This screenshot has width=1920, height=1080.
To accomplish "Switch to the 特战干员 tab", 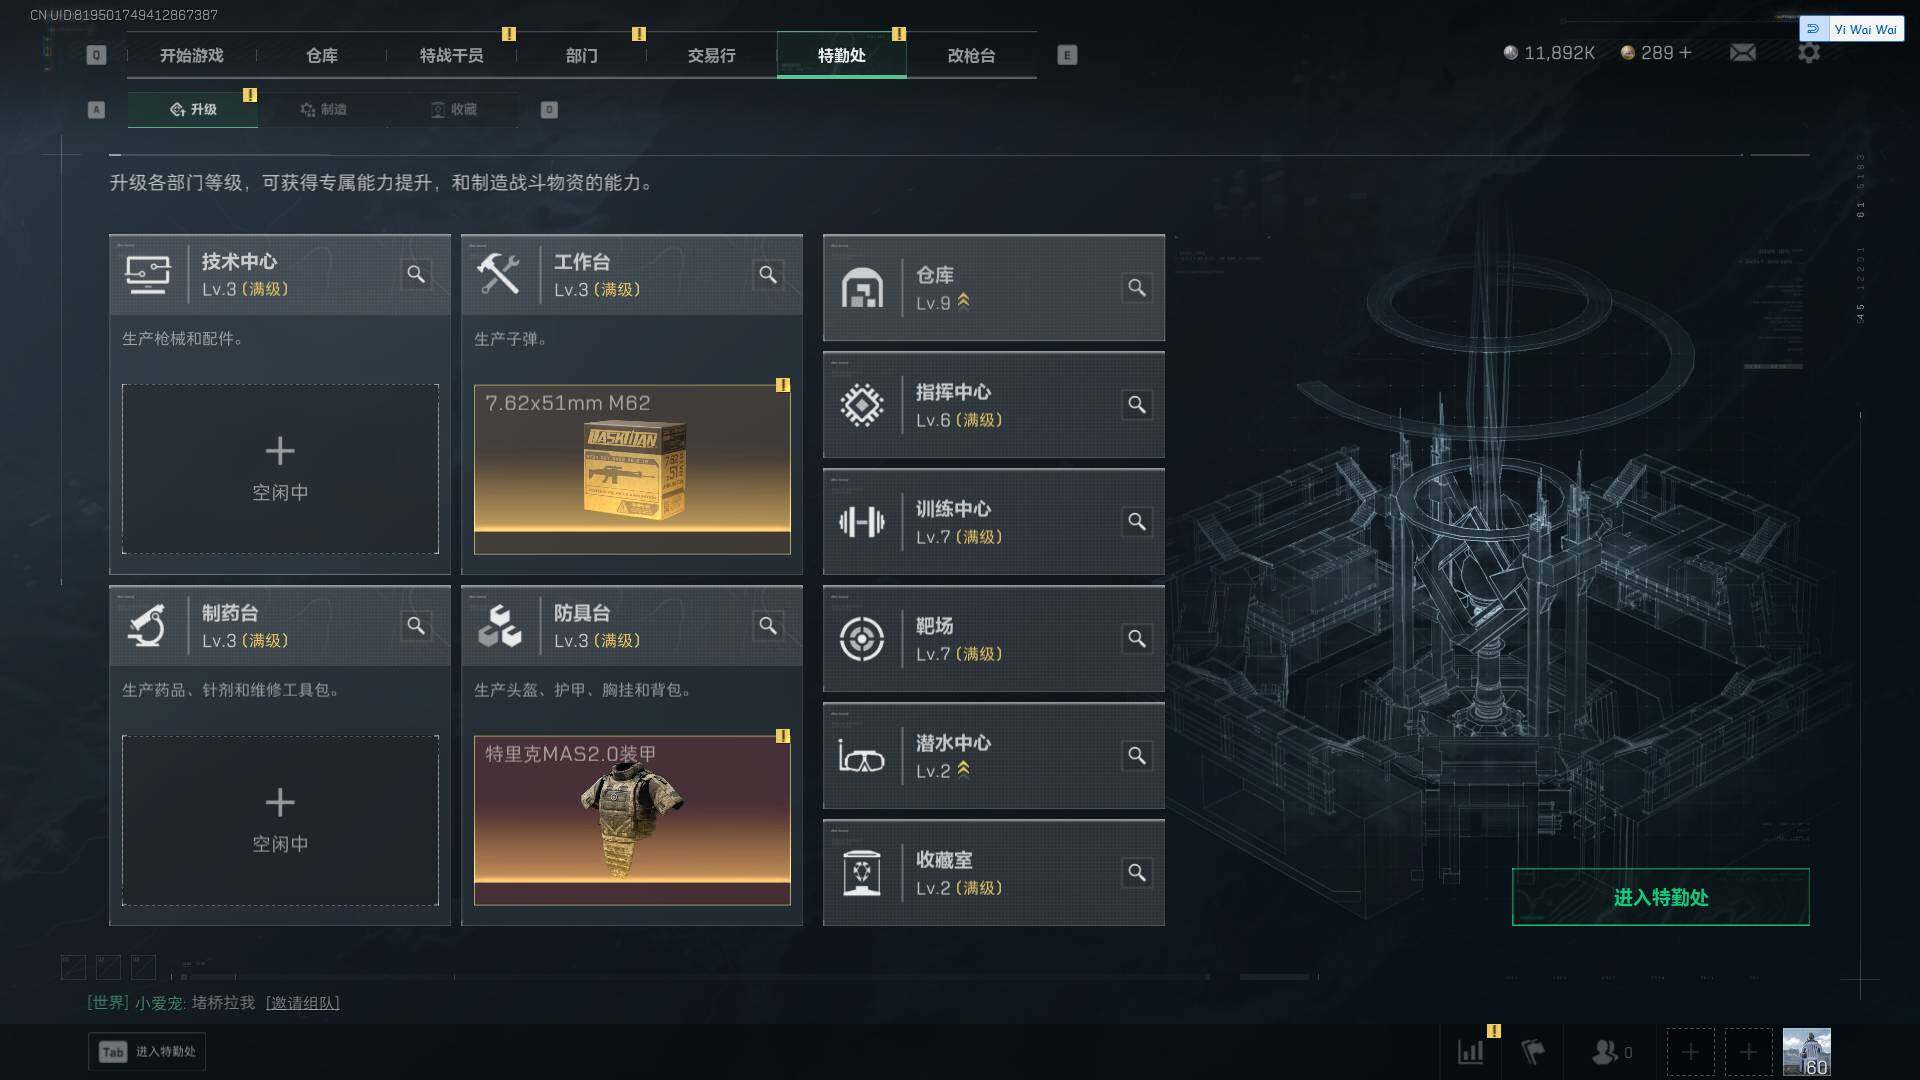I will (x=451, y=55).
